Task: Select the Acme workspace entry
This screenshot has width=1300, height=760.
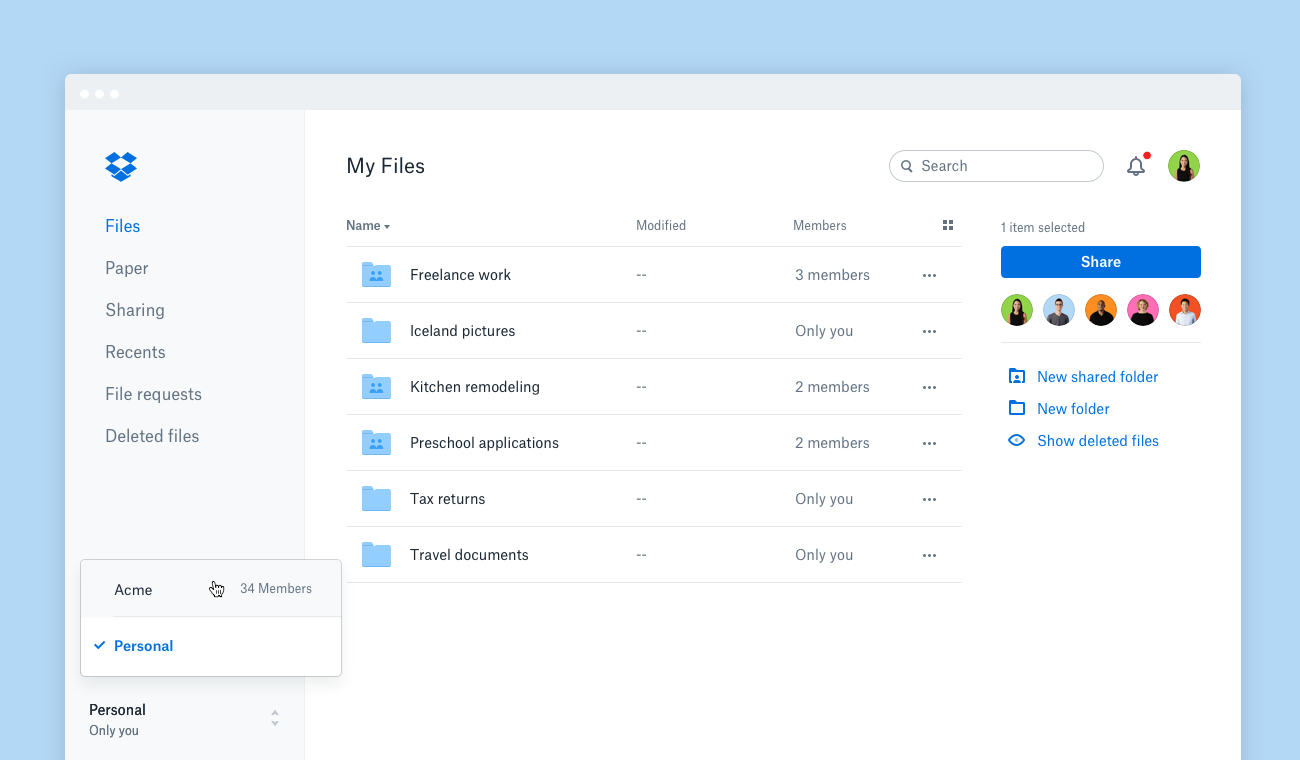Action: 133,589
